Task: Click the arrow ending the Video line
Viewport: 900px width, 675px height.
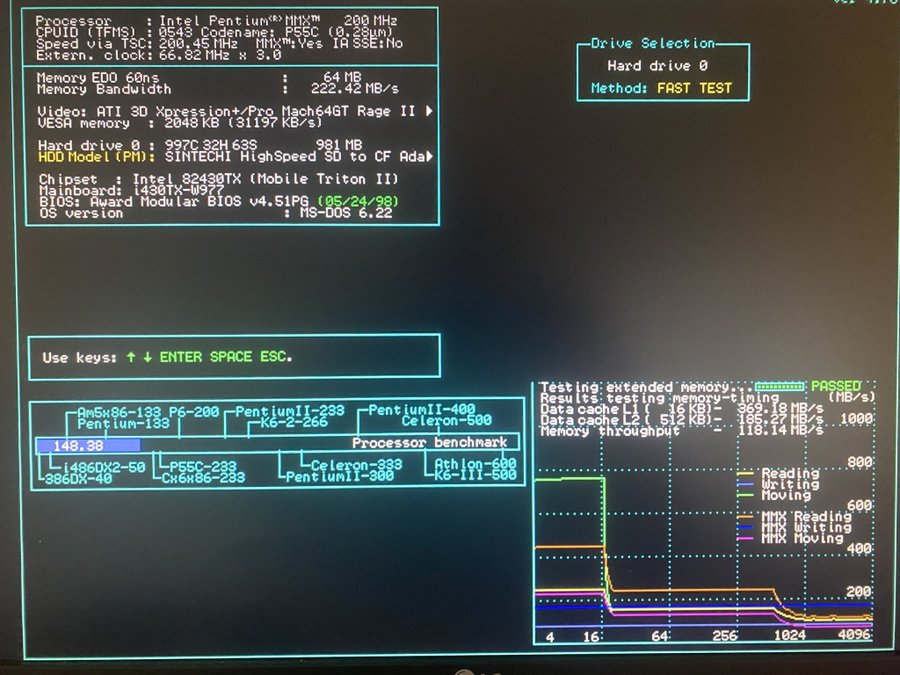Action: pos(429,111)
